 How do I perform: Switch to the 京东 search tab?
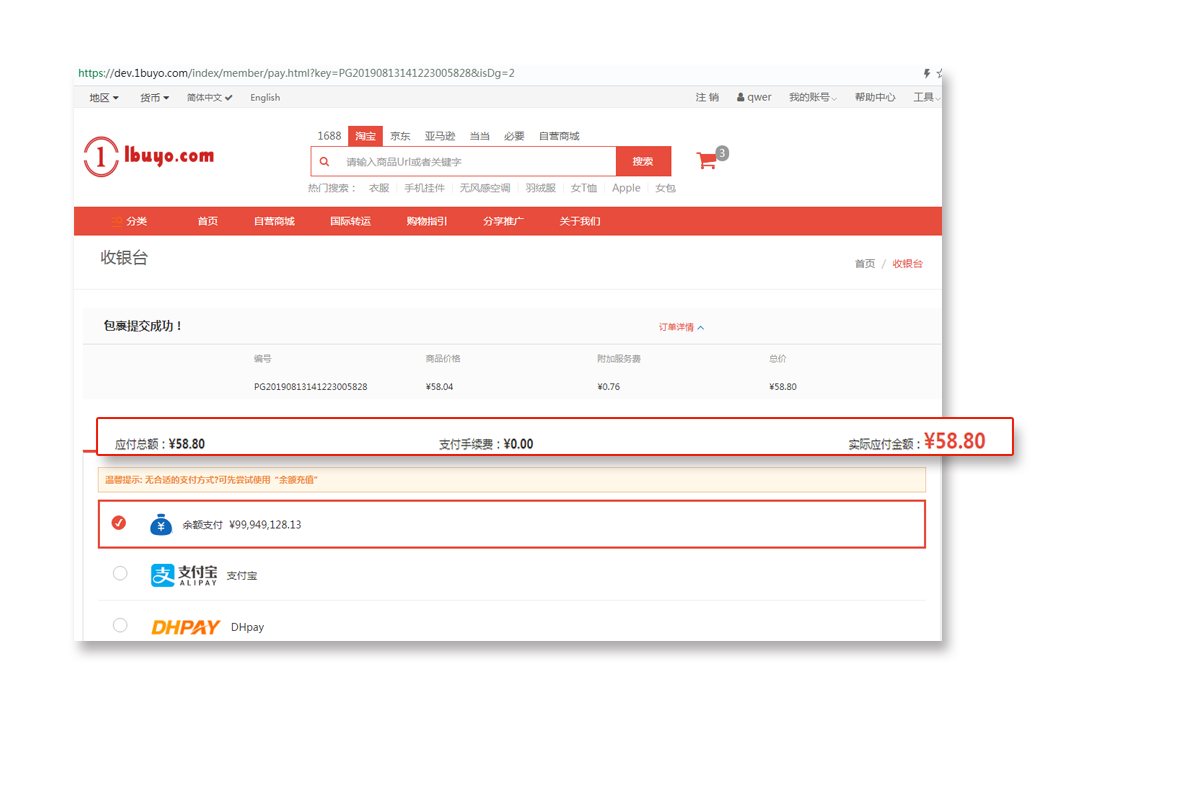pos(400,136)
